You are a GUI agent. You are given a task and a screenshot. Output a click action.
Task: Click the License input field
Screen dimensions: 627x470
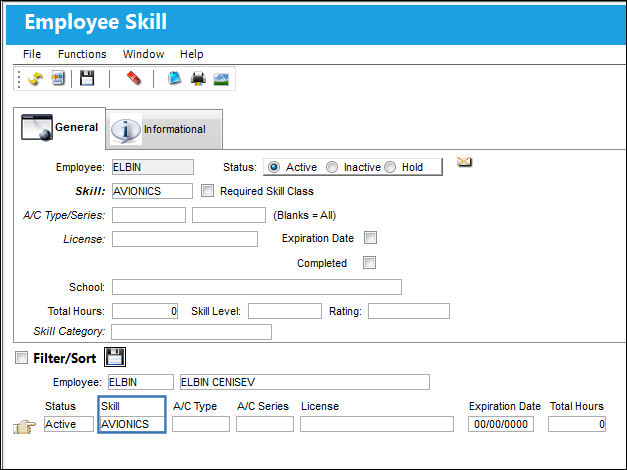tap(185, 239)
